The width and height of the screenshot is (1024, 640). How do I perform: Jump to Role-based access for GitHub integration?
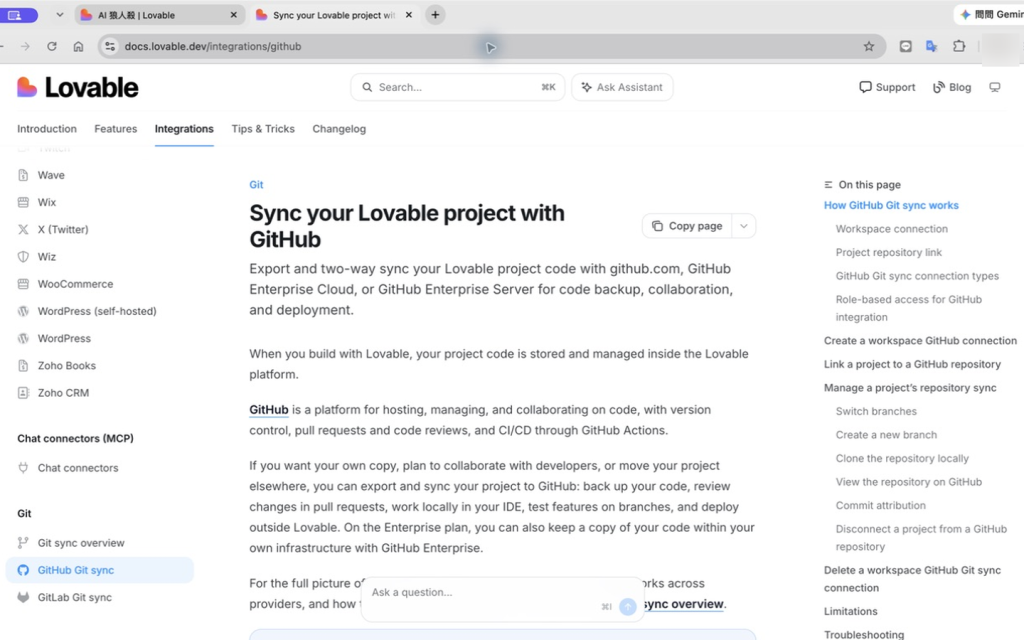[x=908, y=308]
